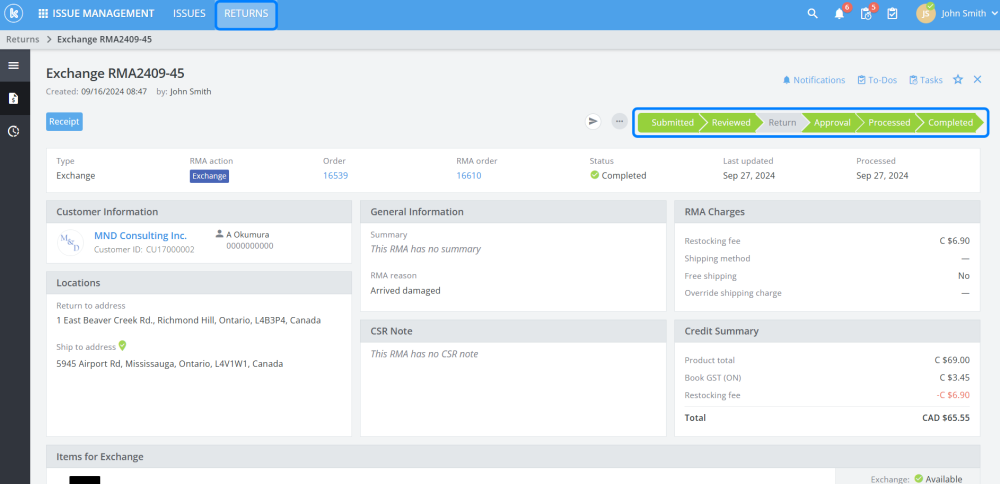The image size is (1000, 484).
Task: Toggle the hamburger sidebar menu
Action: tap(13, 66)
